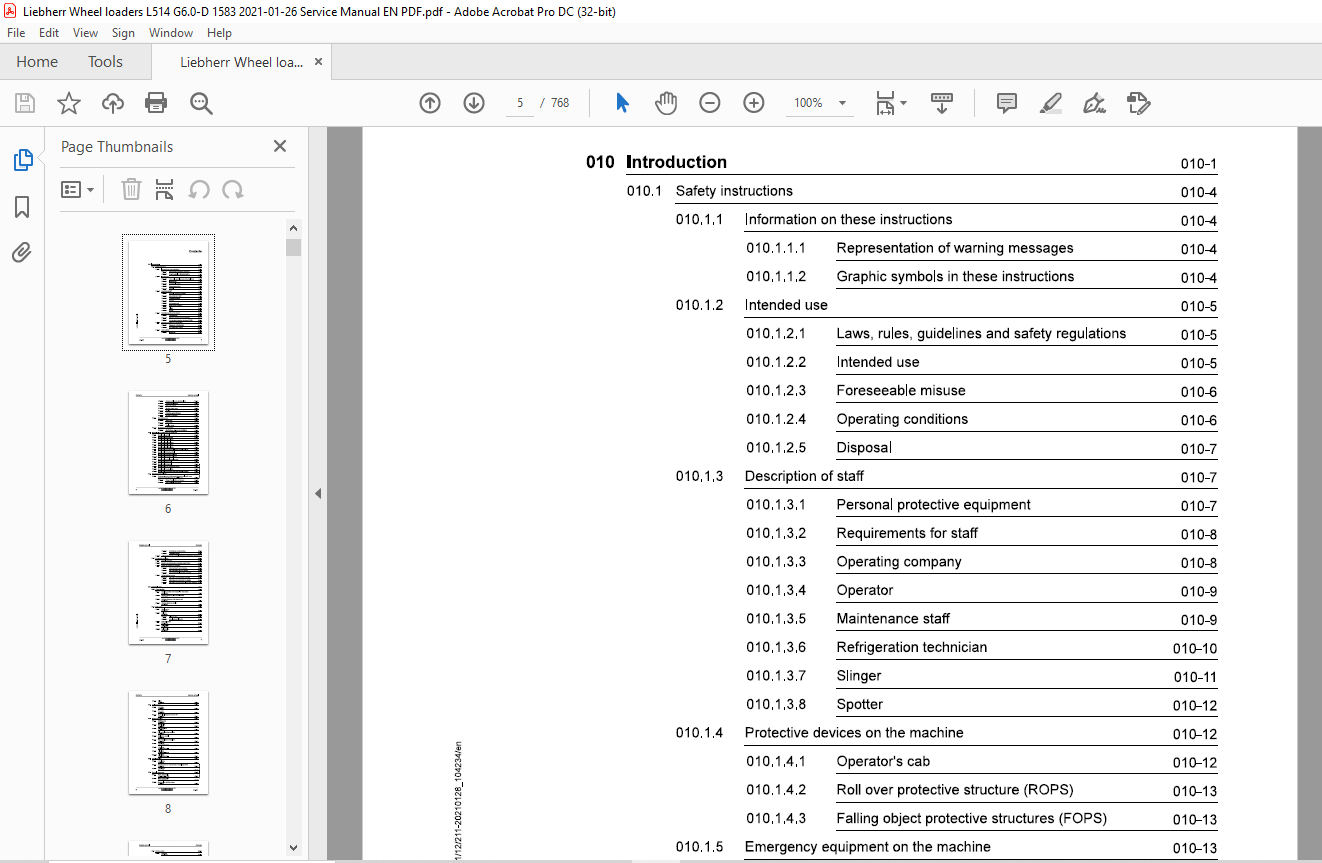This screenshot has width=1322, height=863.
Task: Open 'Graphic symbols in these instructions' entry
Action: (955, 277)
